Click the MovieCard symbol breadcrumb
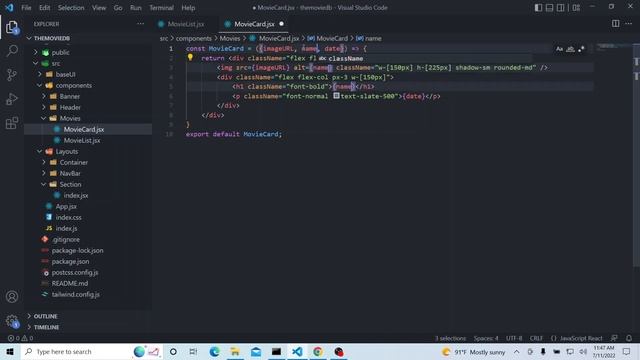The width and height of the screenshot is (640, 360). click(332, 38)
